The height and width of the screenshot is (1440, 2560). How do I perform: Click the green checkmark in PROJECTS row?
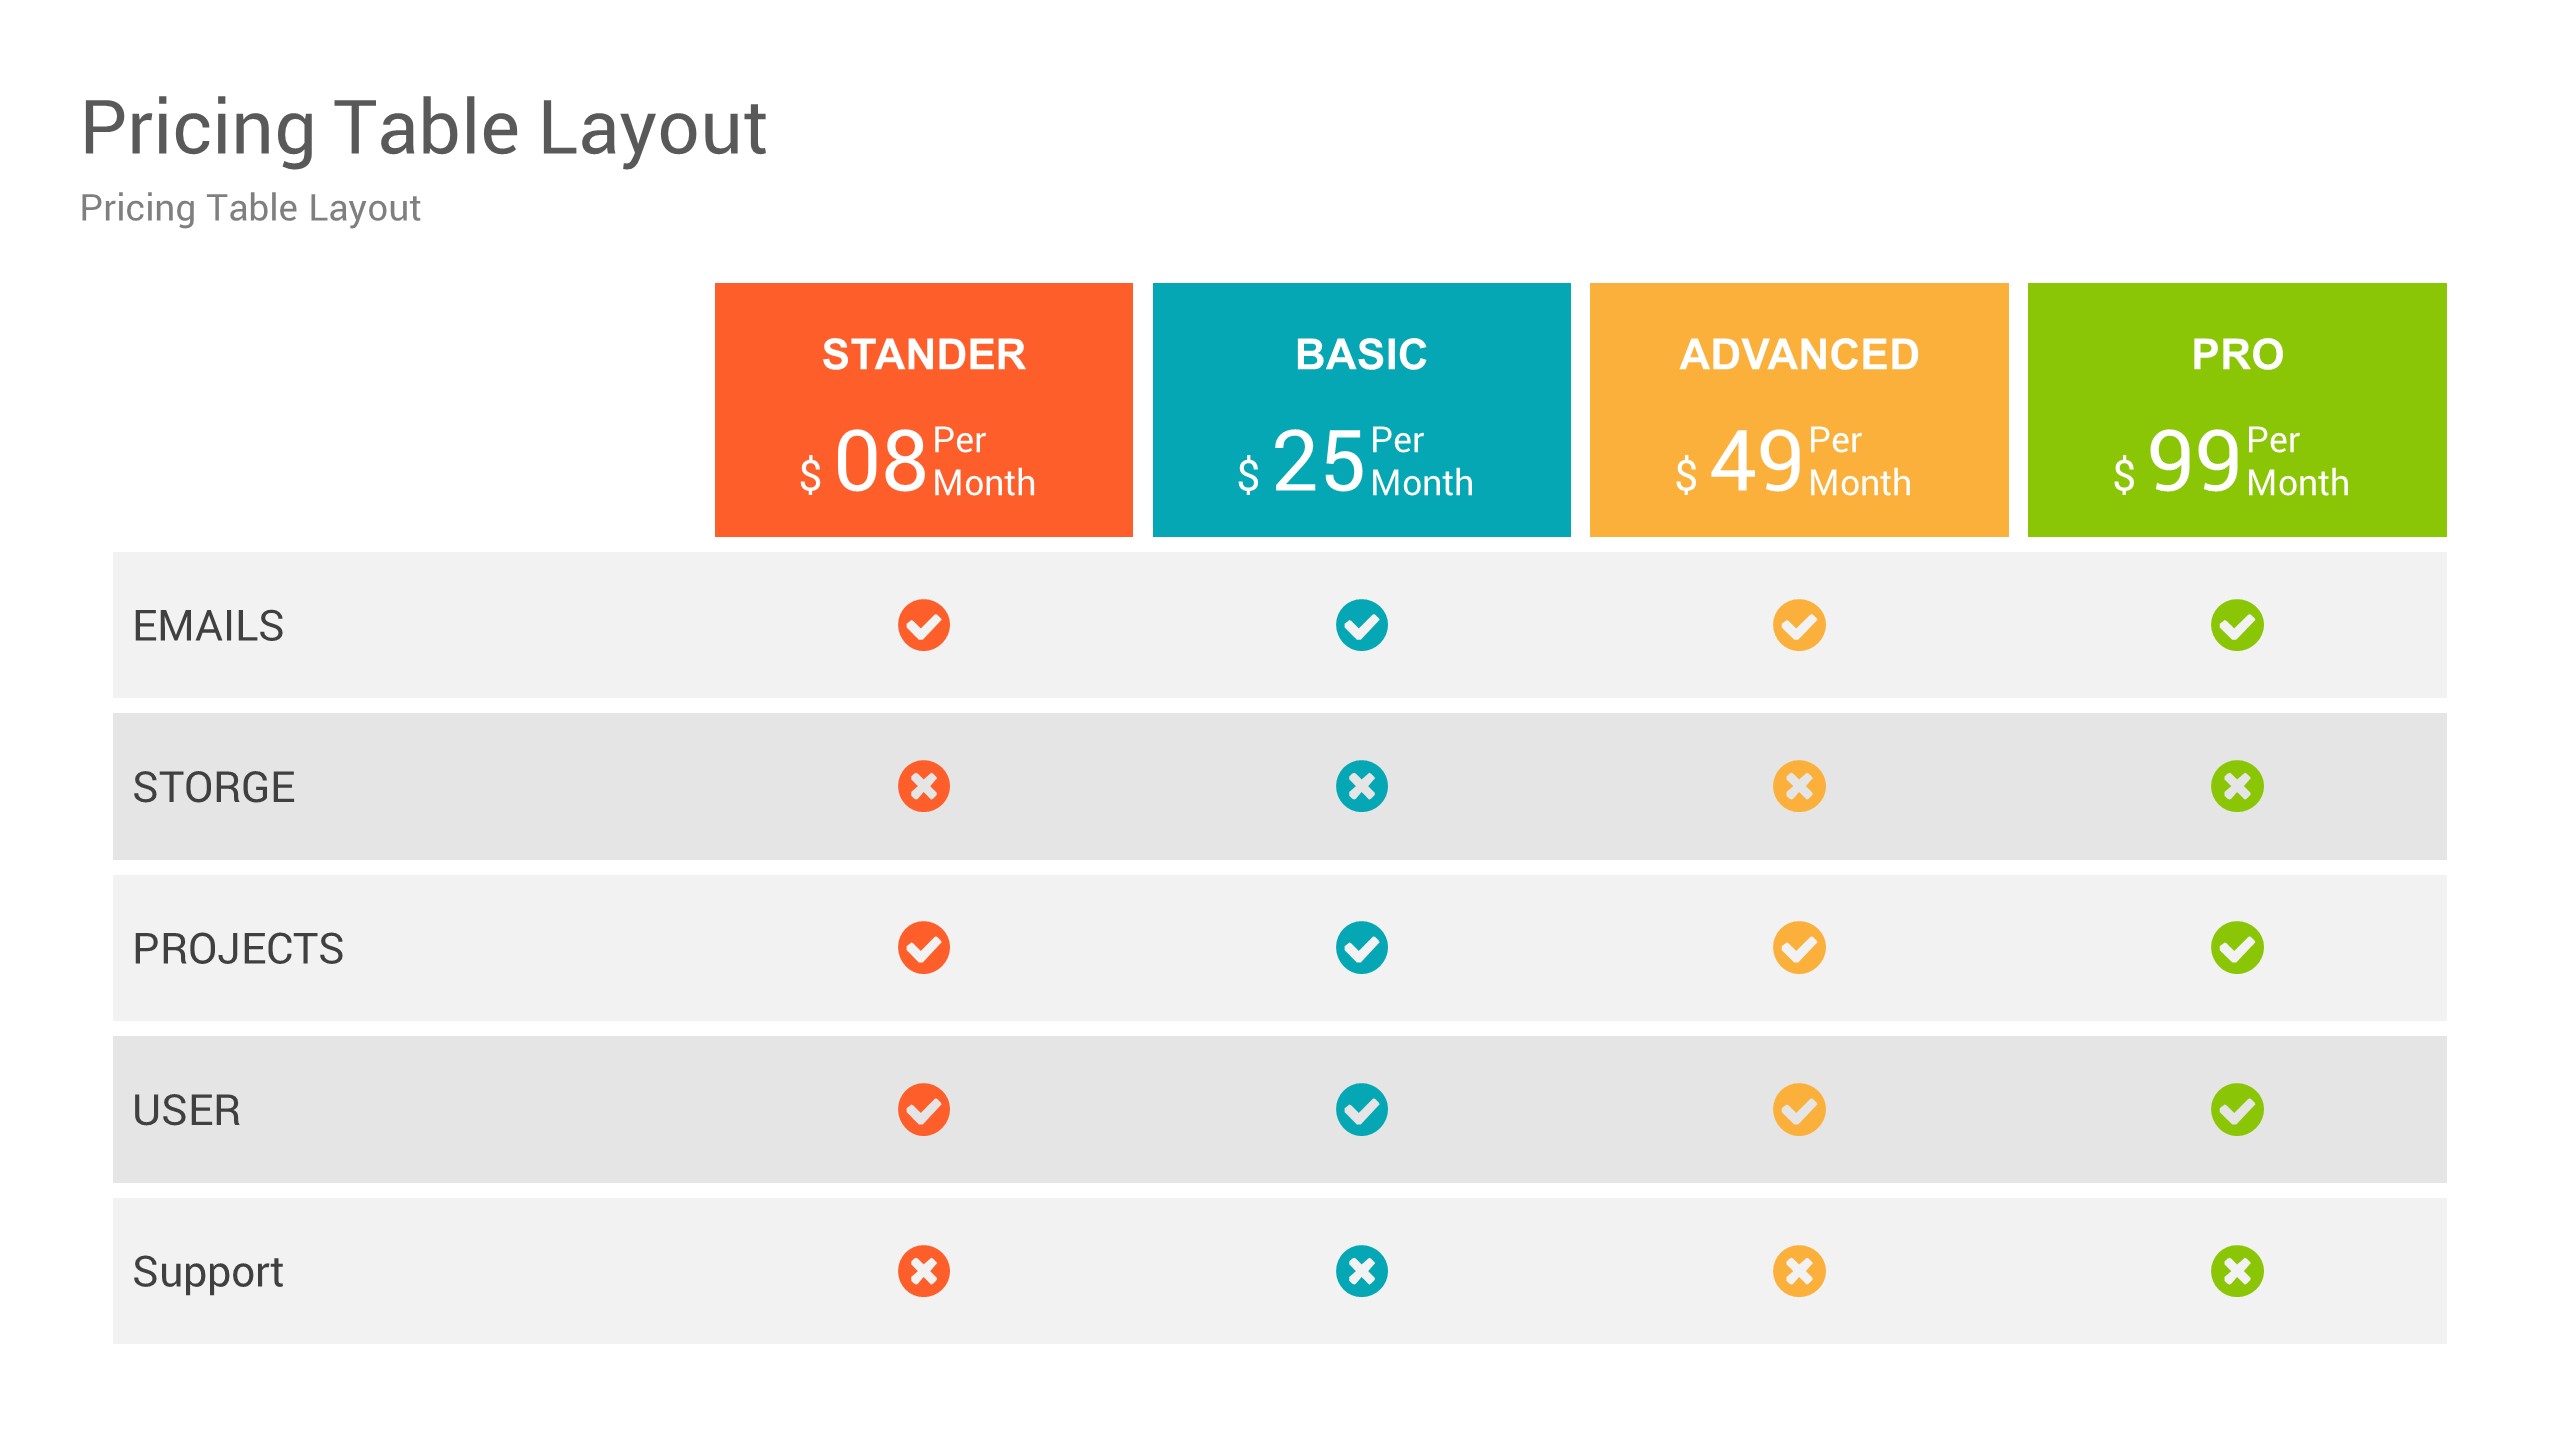[2236, 948]
